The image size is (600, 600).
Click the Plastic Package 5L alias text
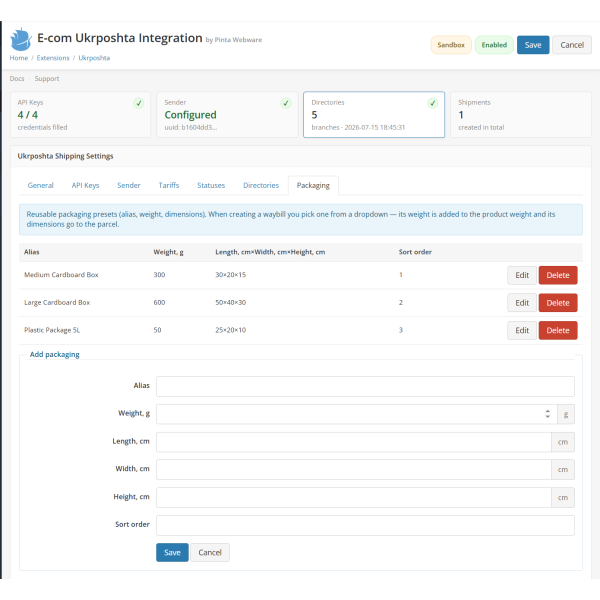[52, 330]
